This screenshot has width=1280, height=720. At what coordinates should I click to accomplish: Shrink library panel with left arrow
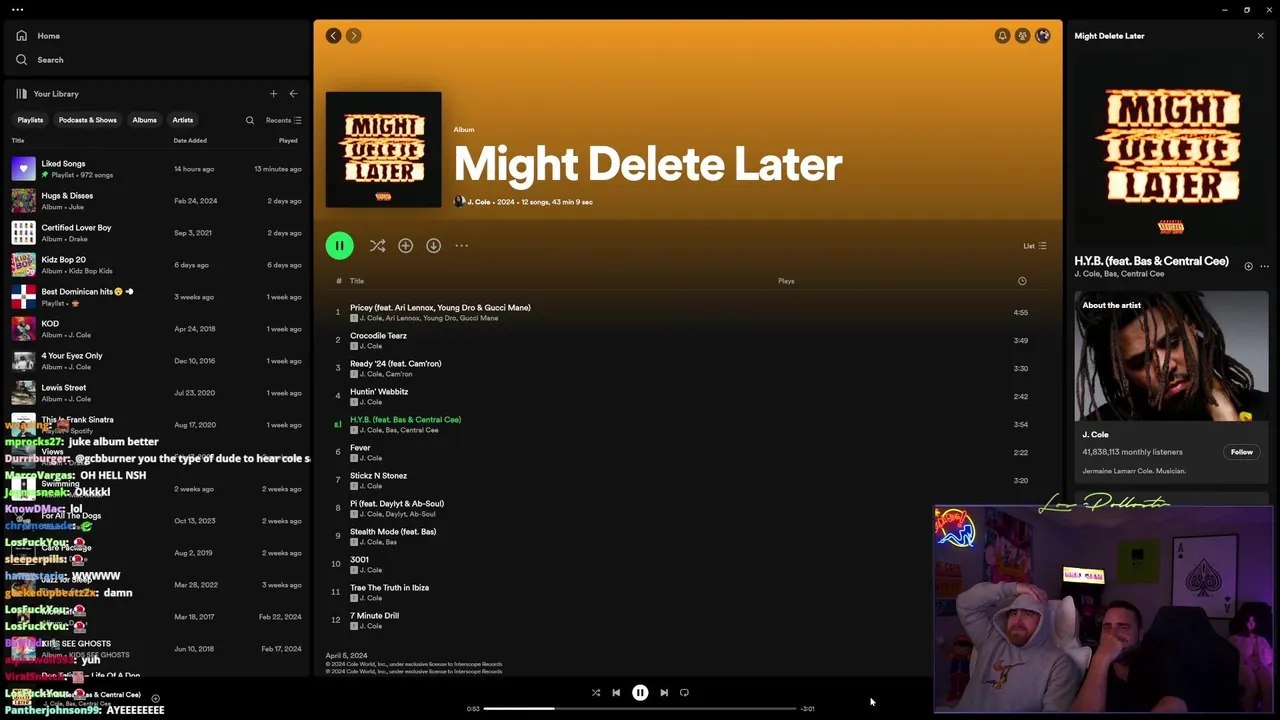click(293, 94)
